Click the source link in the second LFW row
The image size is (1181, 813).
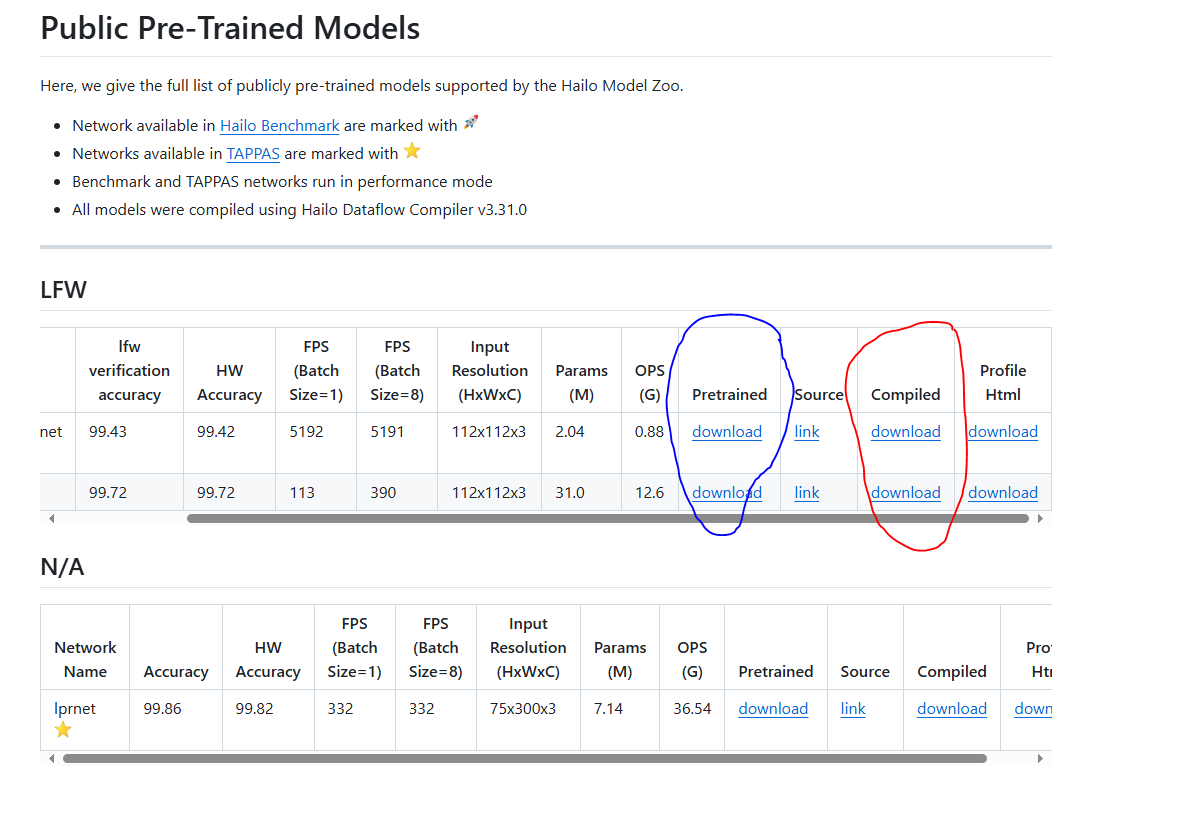coord(806,492)
